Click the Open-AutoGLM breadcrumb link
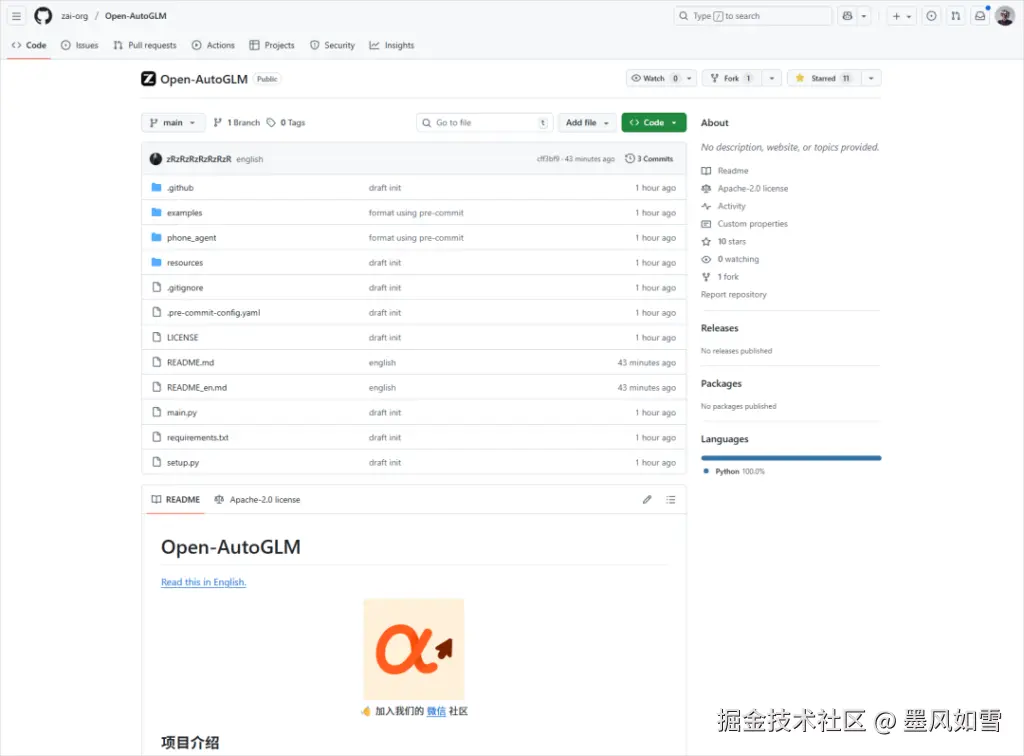 [136, 16]
